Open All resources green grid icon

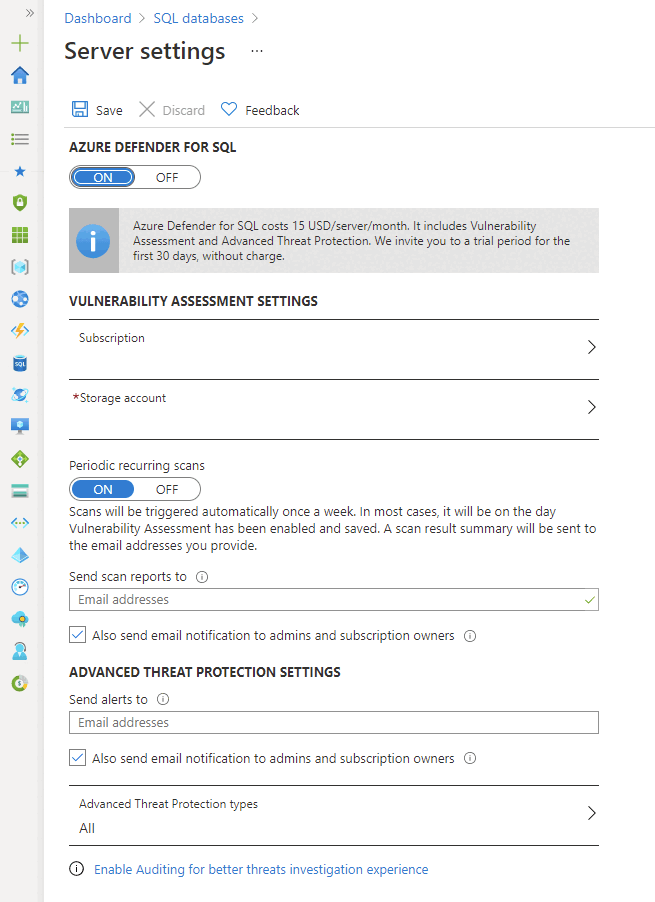[x=20, y=235]
